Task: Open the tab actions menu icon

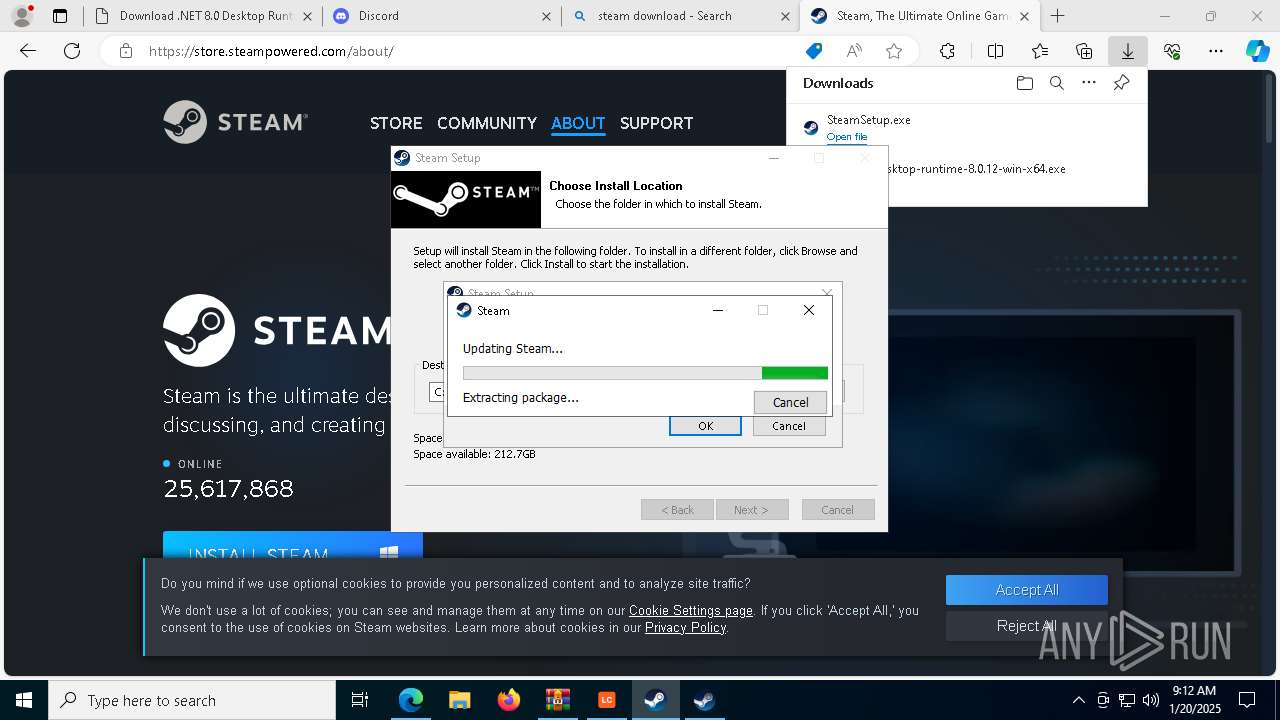Action: 60,16
